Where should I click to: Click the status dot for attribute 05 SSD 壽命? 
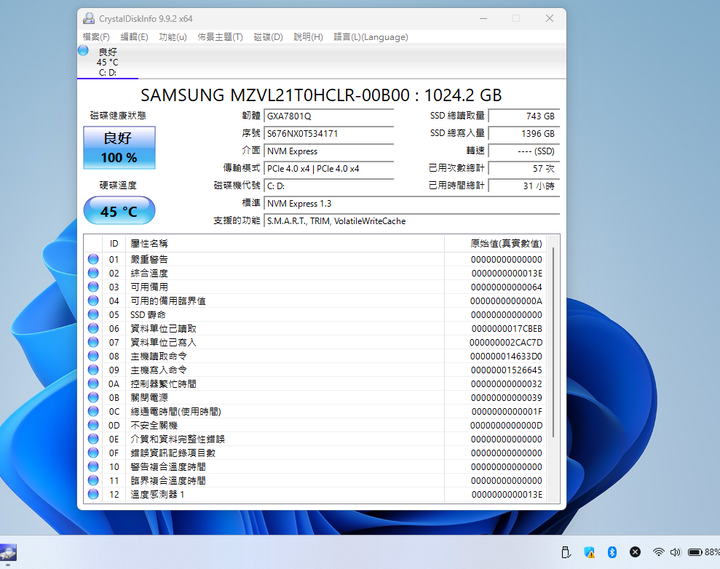point(93,314)
